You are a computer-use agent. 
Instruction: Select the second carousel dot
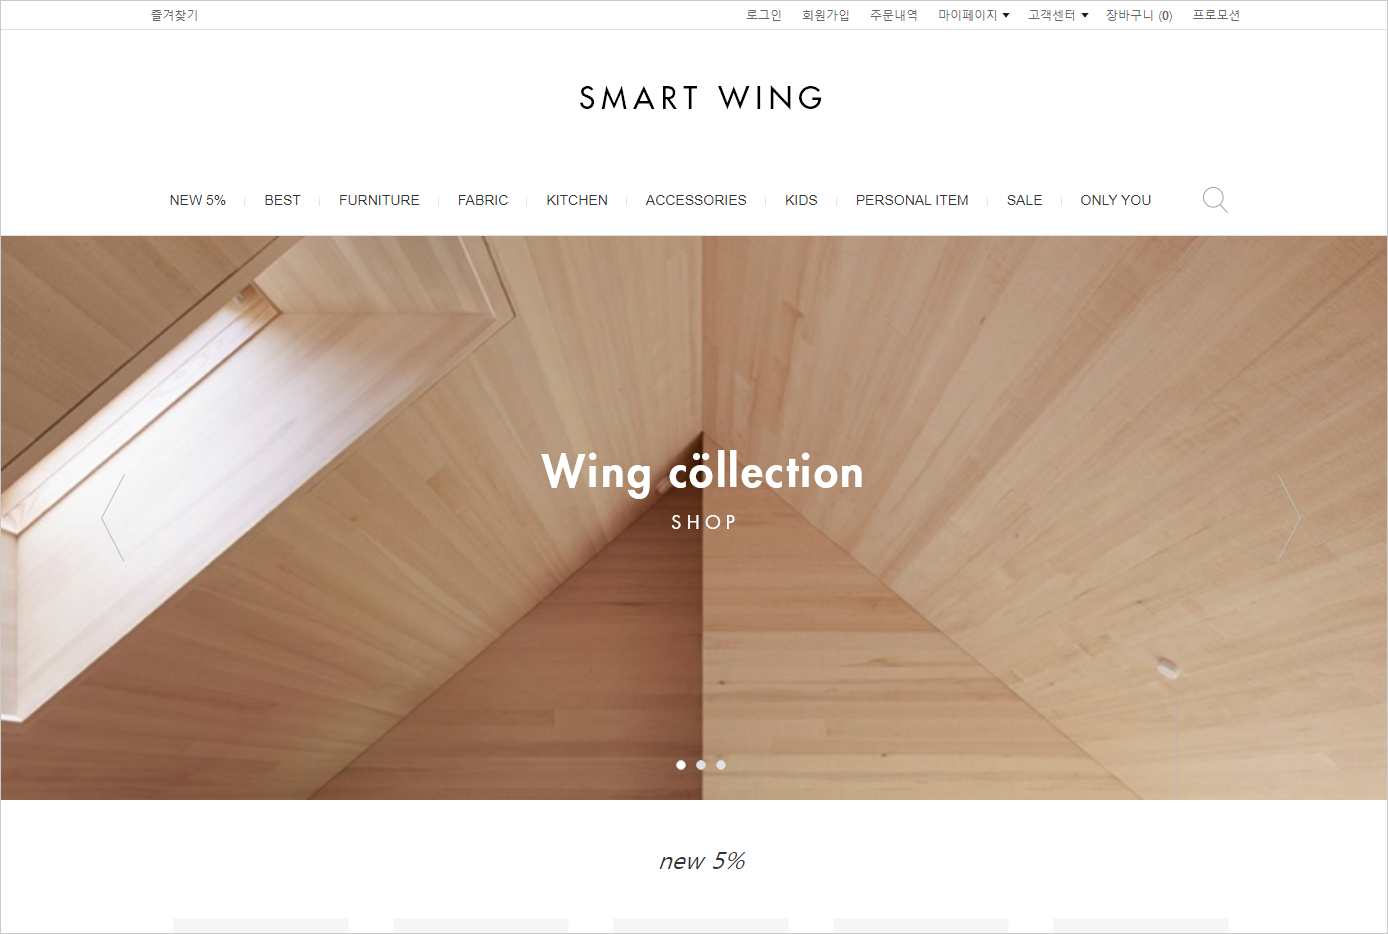pyautogui.click(x=701, y=765)
